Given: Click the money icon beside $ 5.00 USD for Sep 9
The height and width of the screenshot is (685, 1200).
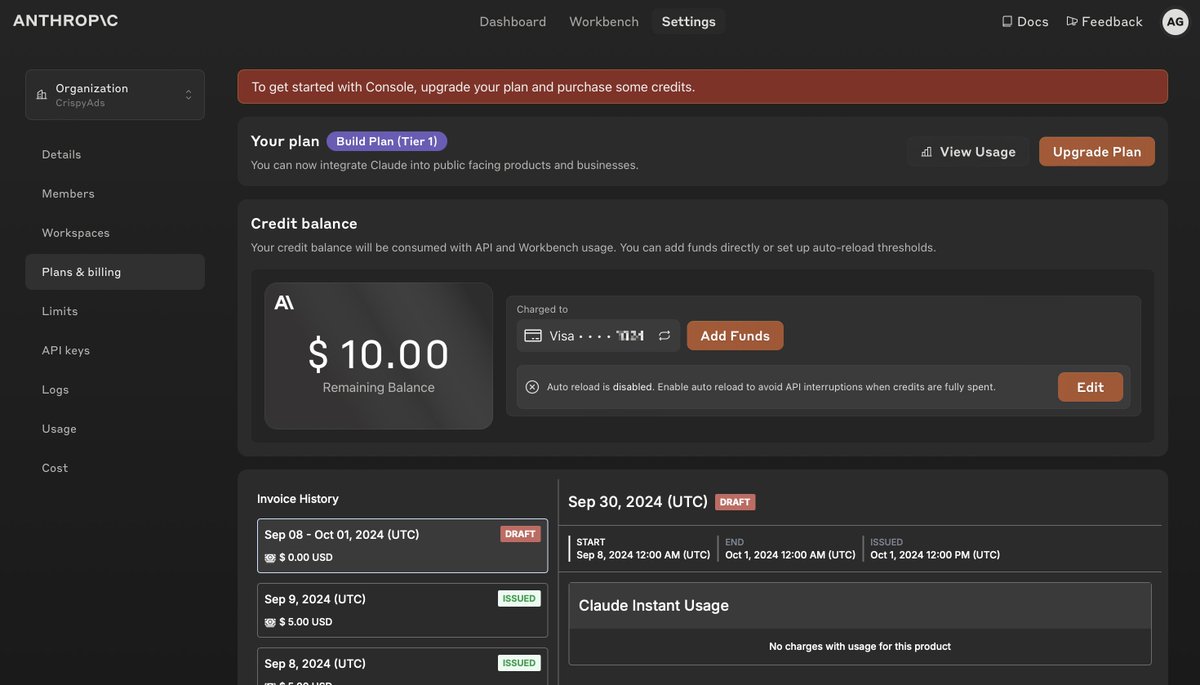Looking at the screenshot, I should 270,622.
